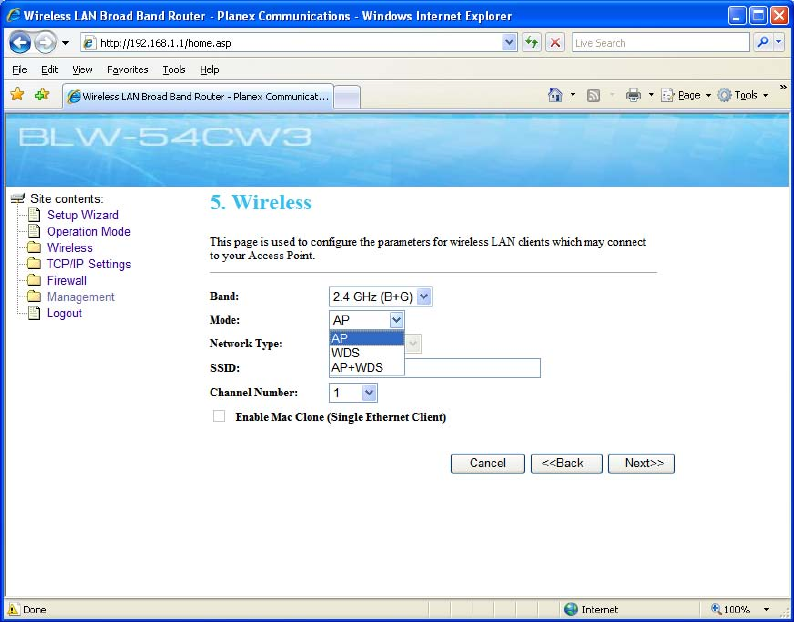This screenshot has width=794, height=622.
Task: Open the Edit menu
Action: [50, 70]
